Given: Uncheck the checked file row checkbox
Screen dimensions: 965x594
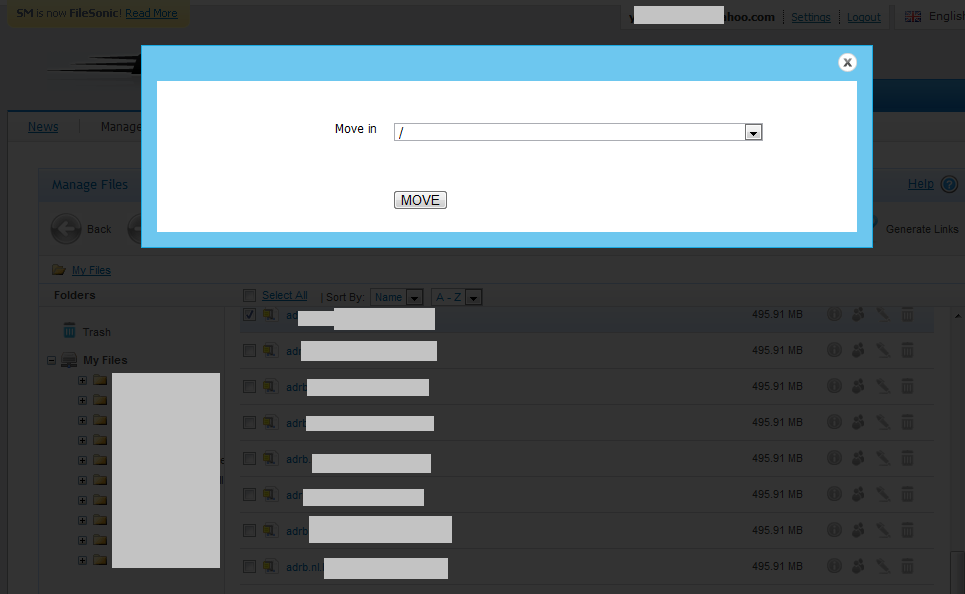Looking at the screenshot, I should tap(249, 315).
